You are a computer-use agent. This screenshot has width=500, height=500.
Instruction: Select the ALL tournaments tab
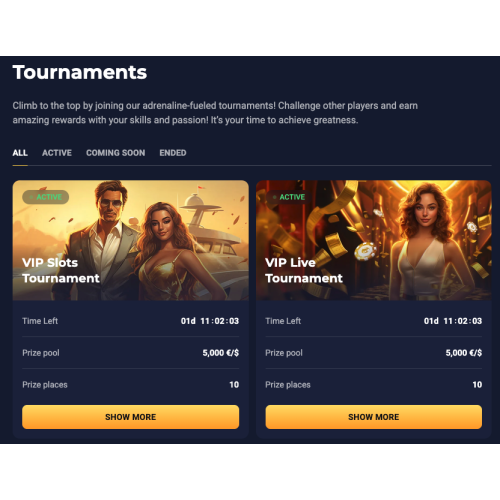coord(20,153)
